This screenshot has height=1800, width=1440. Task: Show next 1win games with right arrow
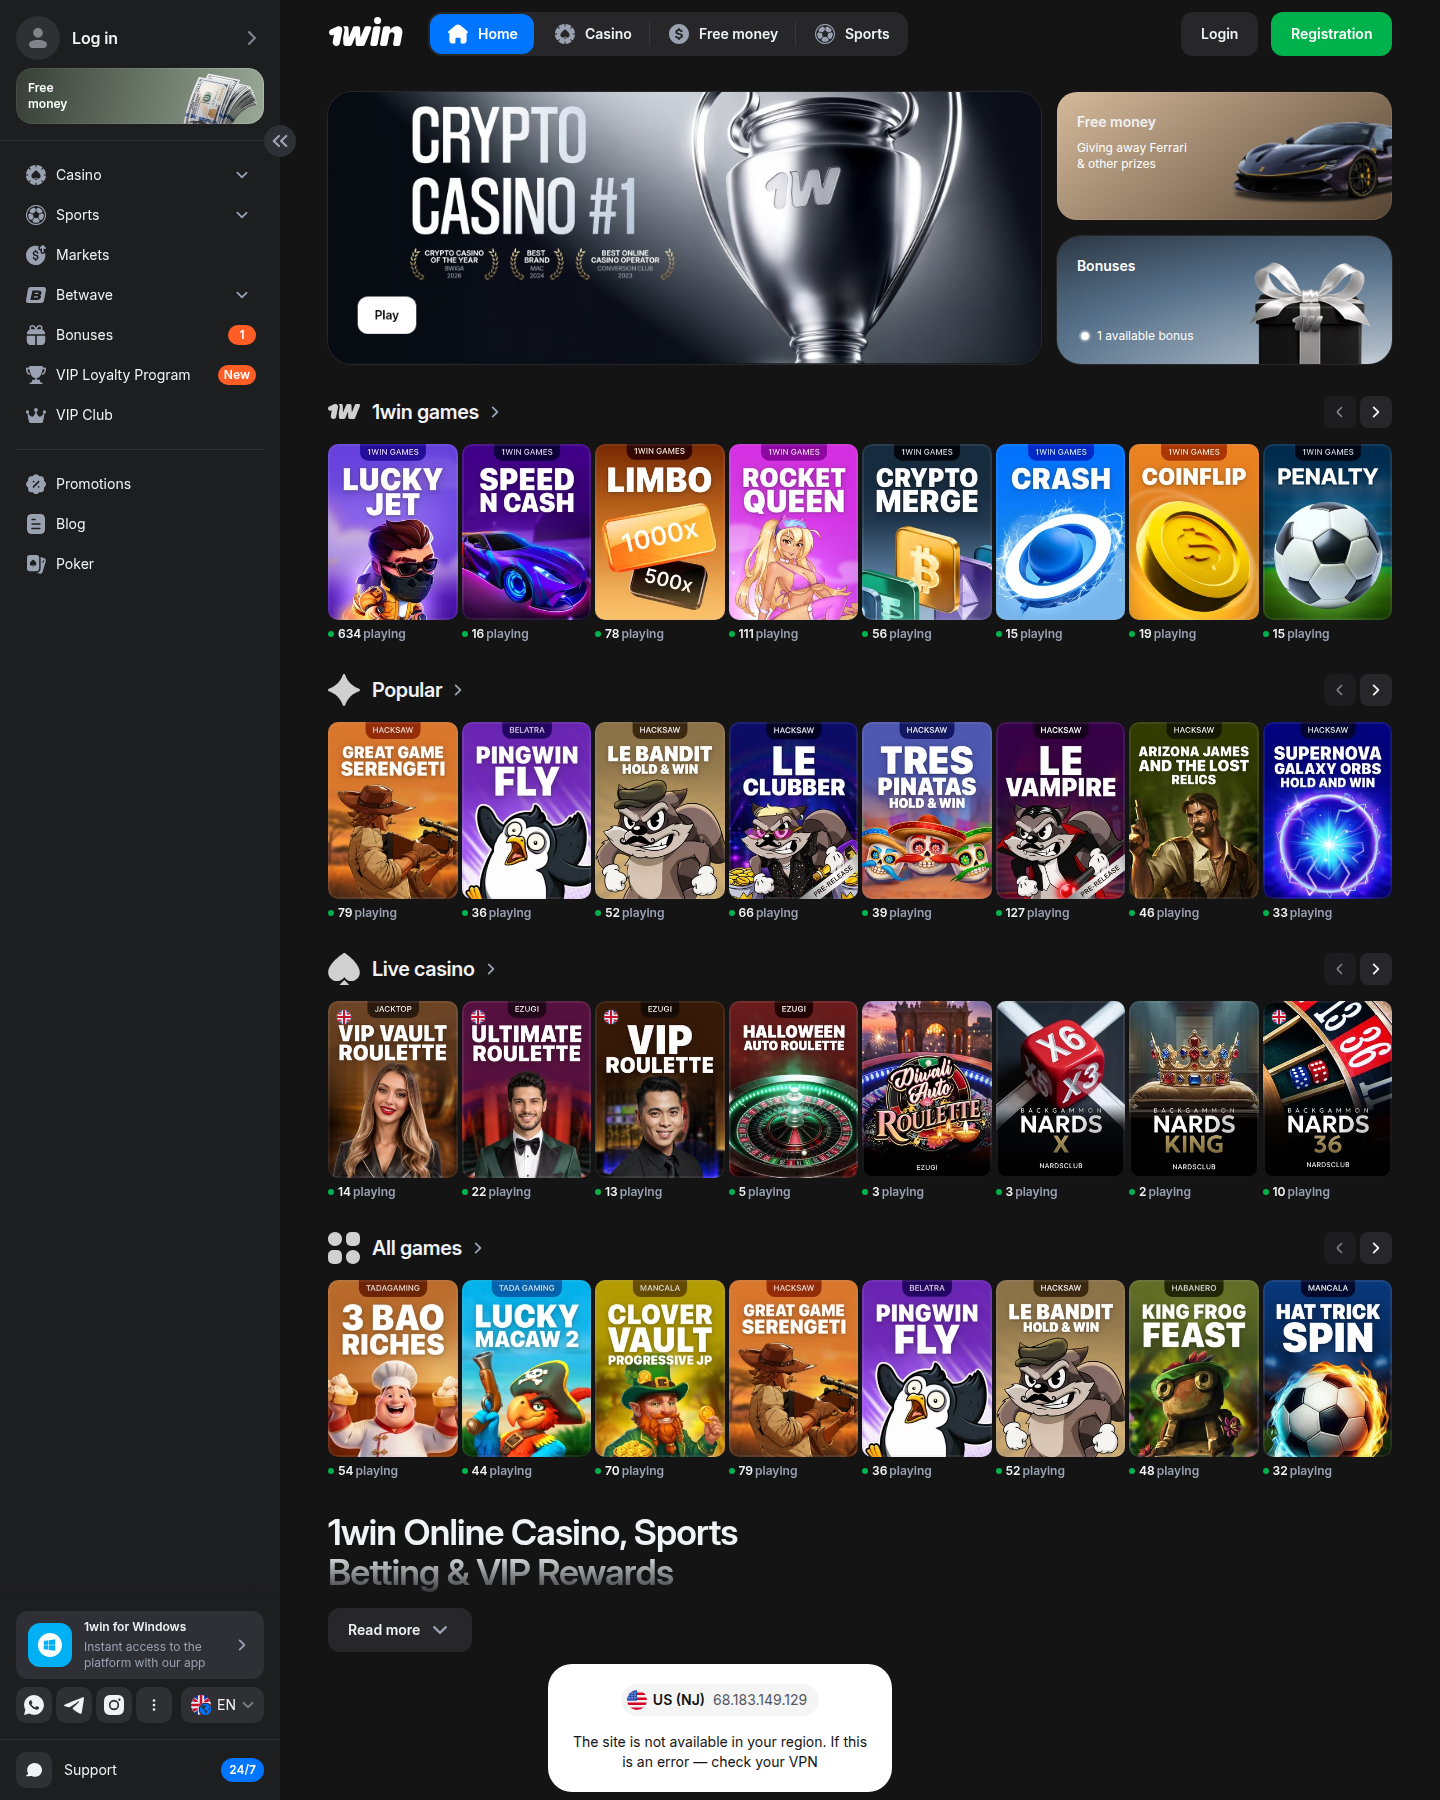1376,412
